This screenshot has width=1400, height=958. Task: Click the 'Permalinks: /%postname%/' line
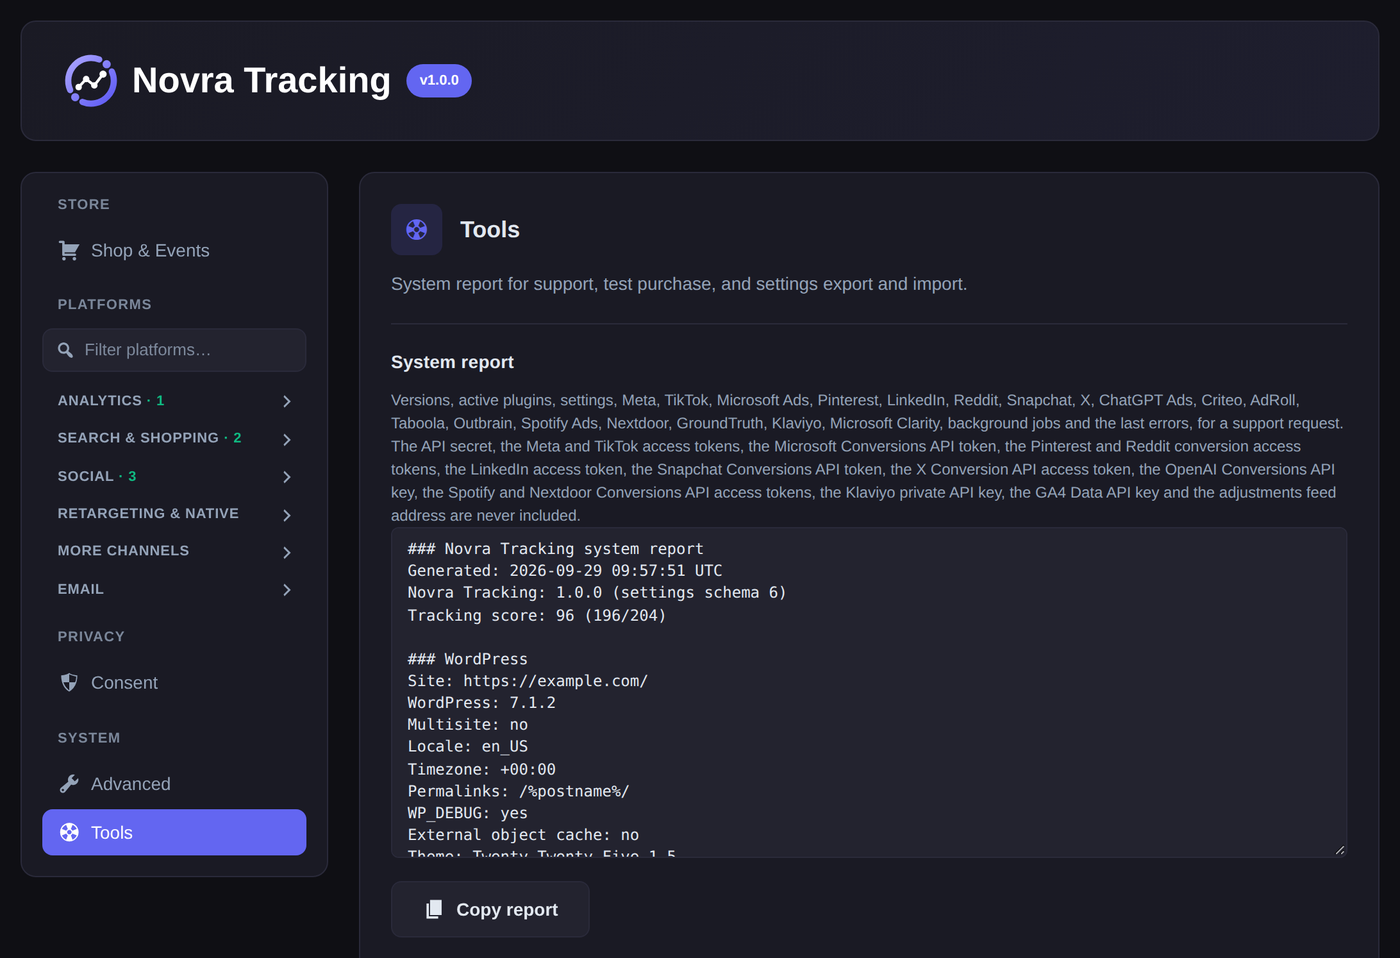518,791
